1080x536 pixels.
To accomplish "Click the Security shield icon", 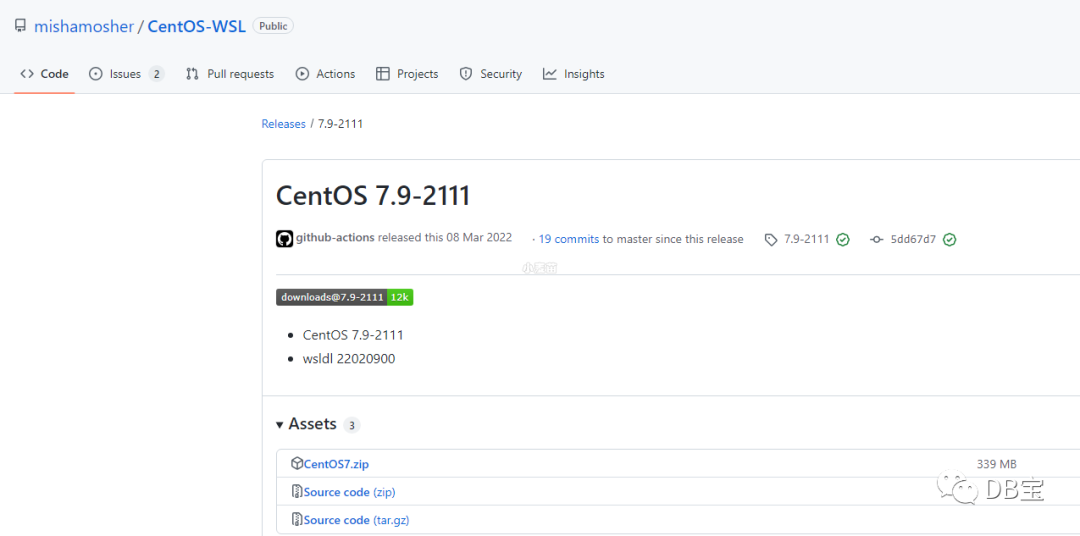I will (x=466, y=74).
